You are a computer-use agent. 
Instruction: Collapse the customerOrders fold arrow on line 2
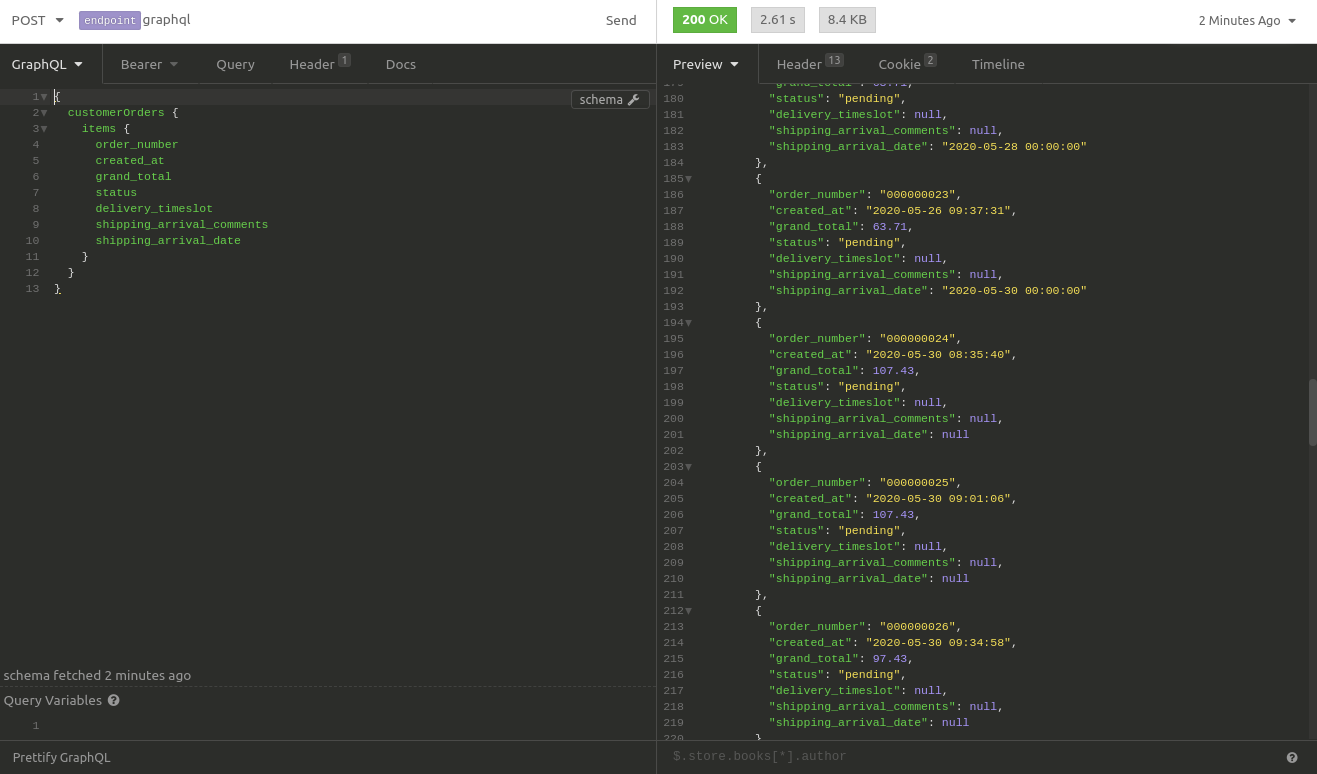pyautogui.click(x=44, y=113)
